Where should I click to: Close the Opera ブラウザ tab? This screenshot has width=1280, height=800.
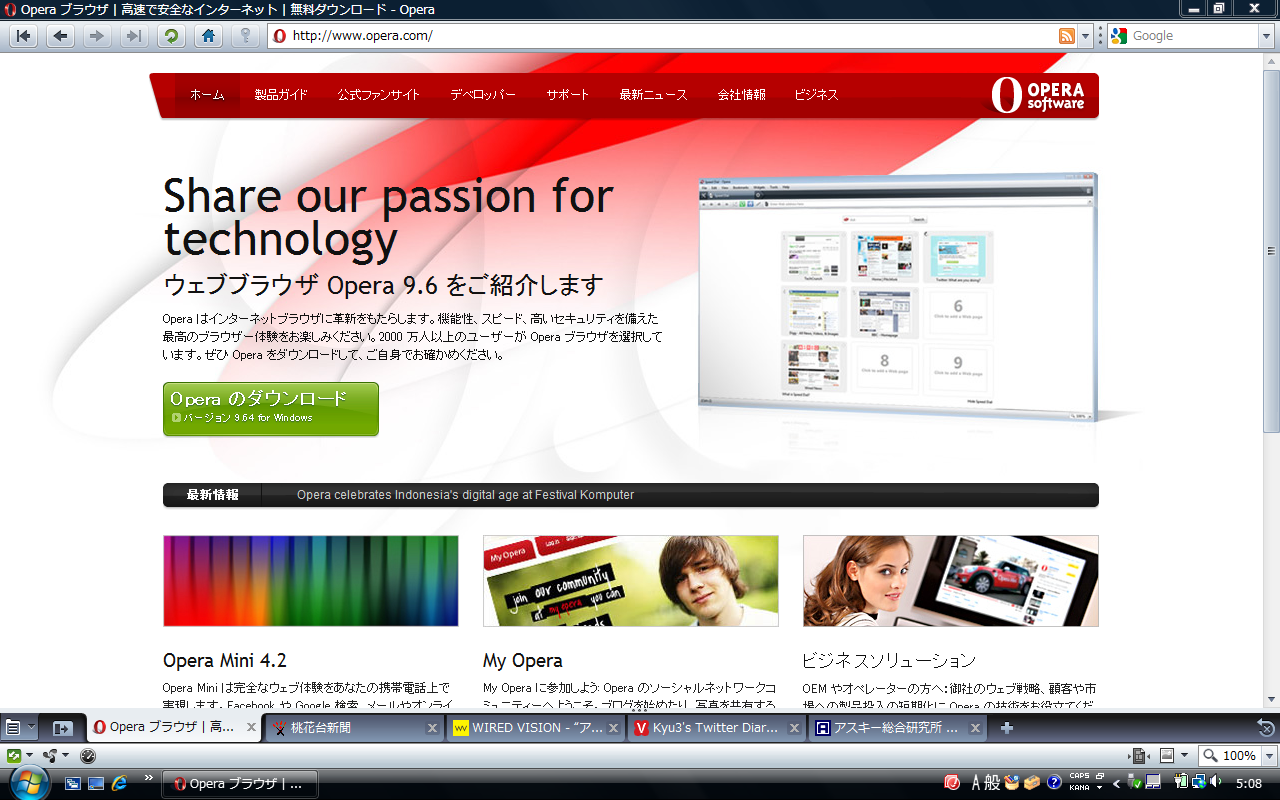250,728
